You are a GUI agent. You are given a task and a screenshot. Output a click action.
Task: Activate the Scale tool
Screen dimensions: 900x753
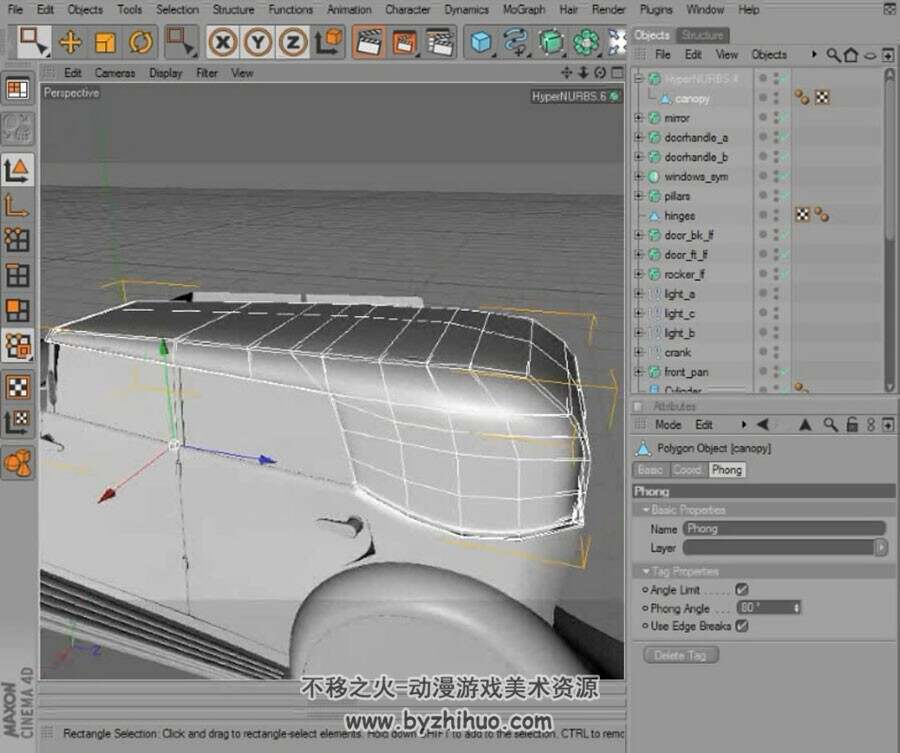[105, 42]
